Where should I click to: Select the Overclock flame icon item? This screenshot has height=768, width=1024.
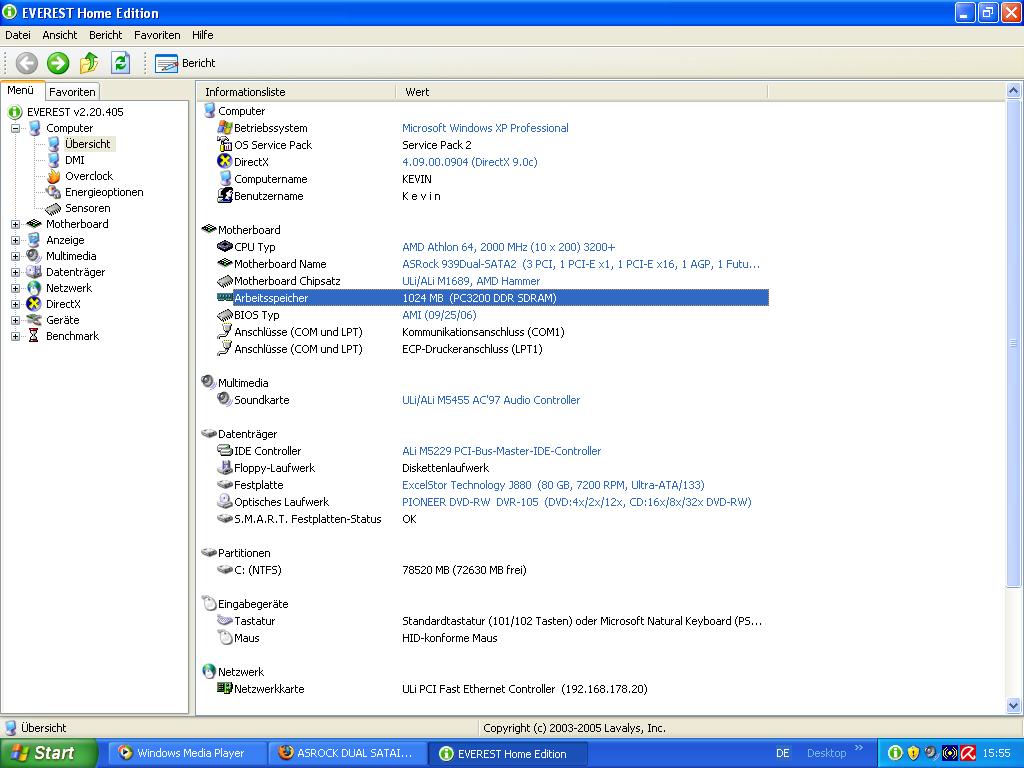pos(54,176)
